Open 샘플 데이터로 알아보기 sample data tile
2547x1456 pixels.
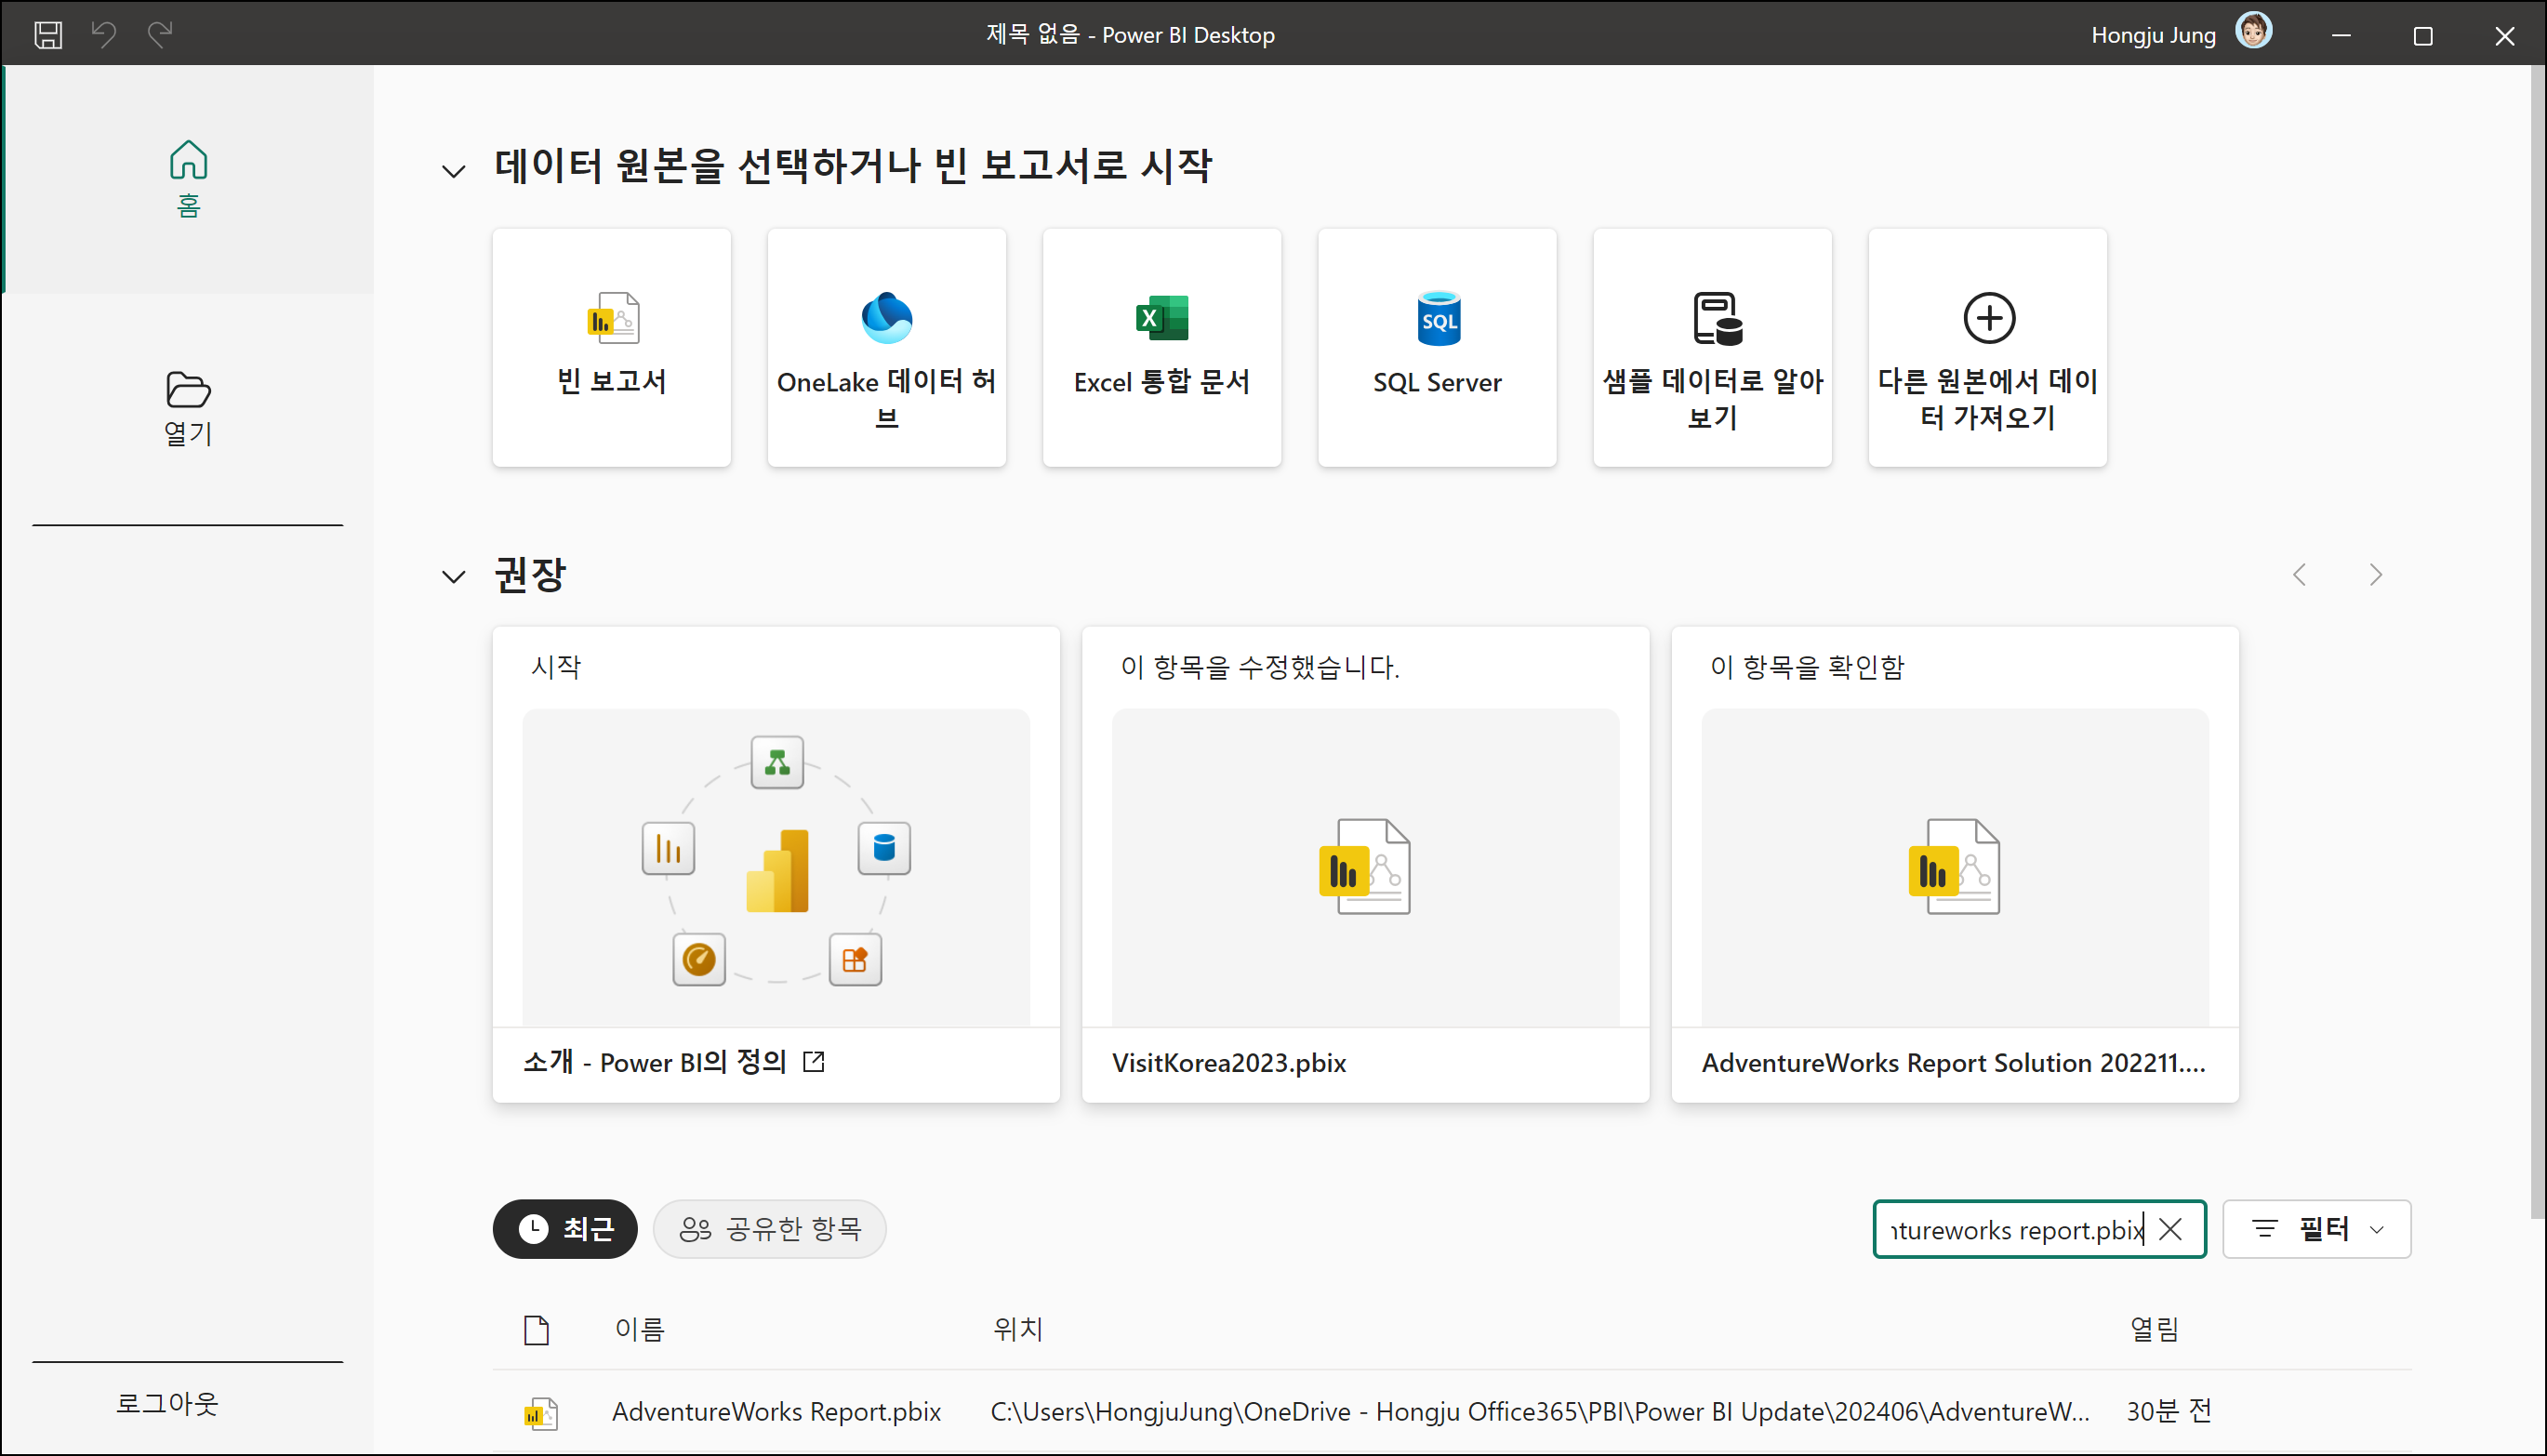(1712, 347)
